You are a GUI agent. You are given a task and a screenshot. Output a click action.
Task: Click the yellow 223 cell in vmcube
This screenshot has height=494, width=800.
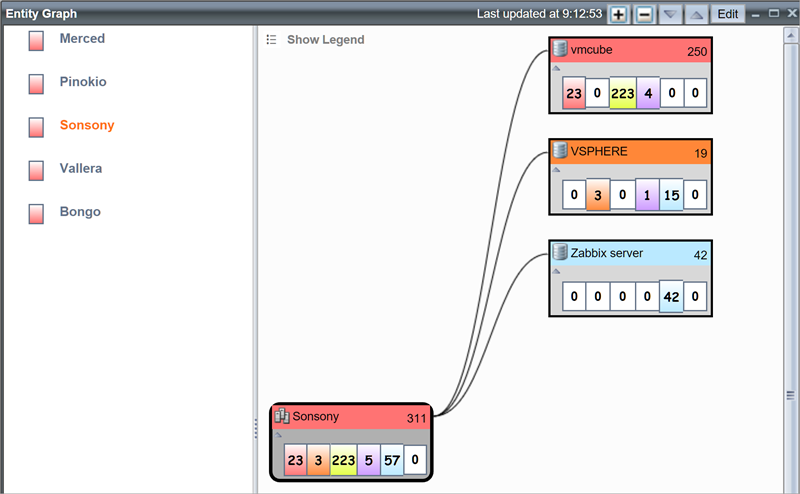(622, 93)
